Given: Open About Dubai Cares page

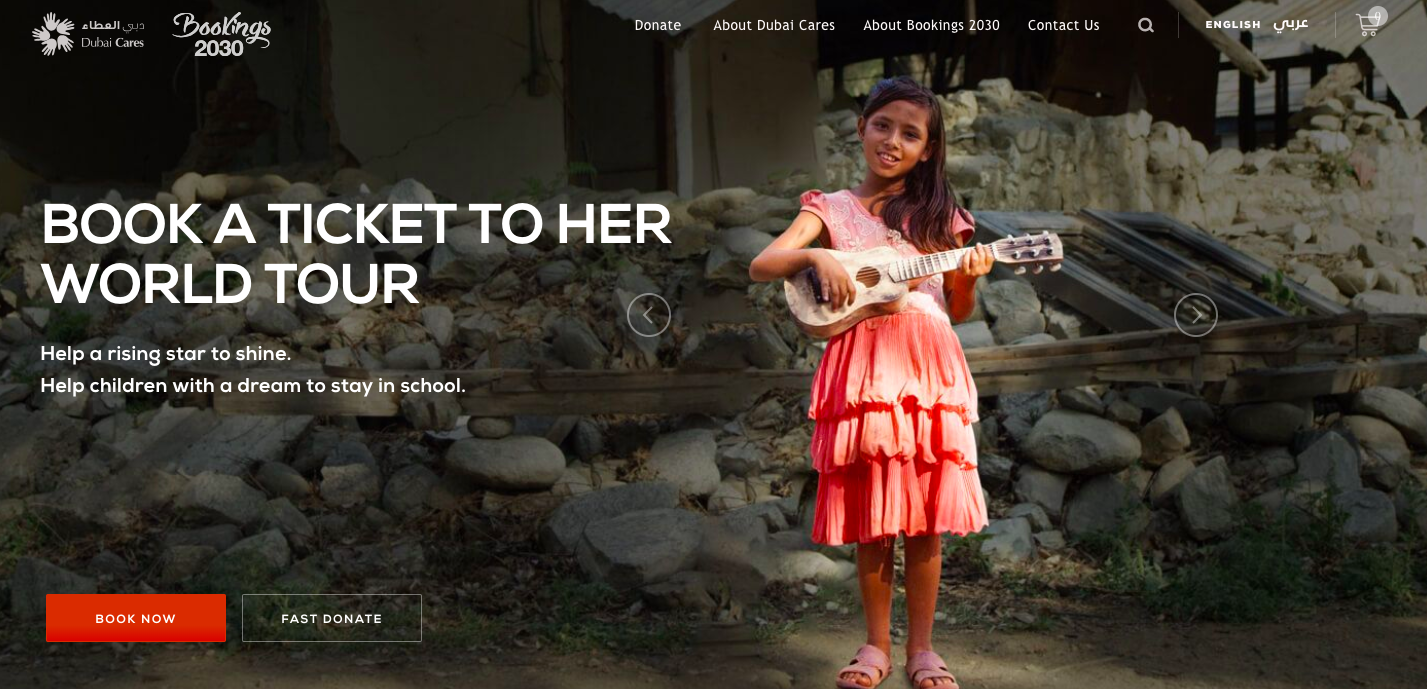Looking at the screenshot, I should [x=774, y=26].
